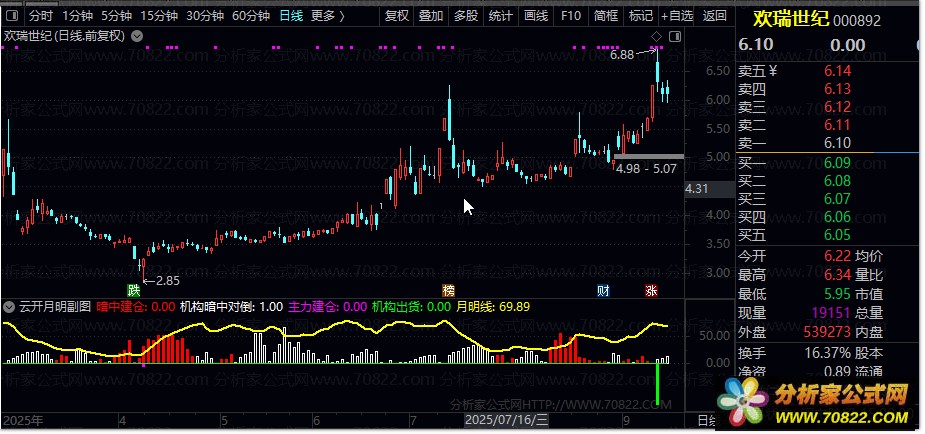Toggle the chart panel layout icon beside the diamond

click(x=675, y=37)
